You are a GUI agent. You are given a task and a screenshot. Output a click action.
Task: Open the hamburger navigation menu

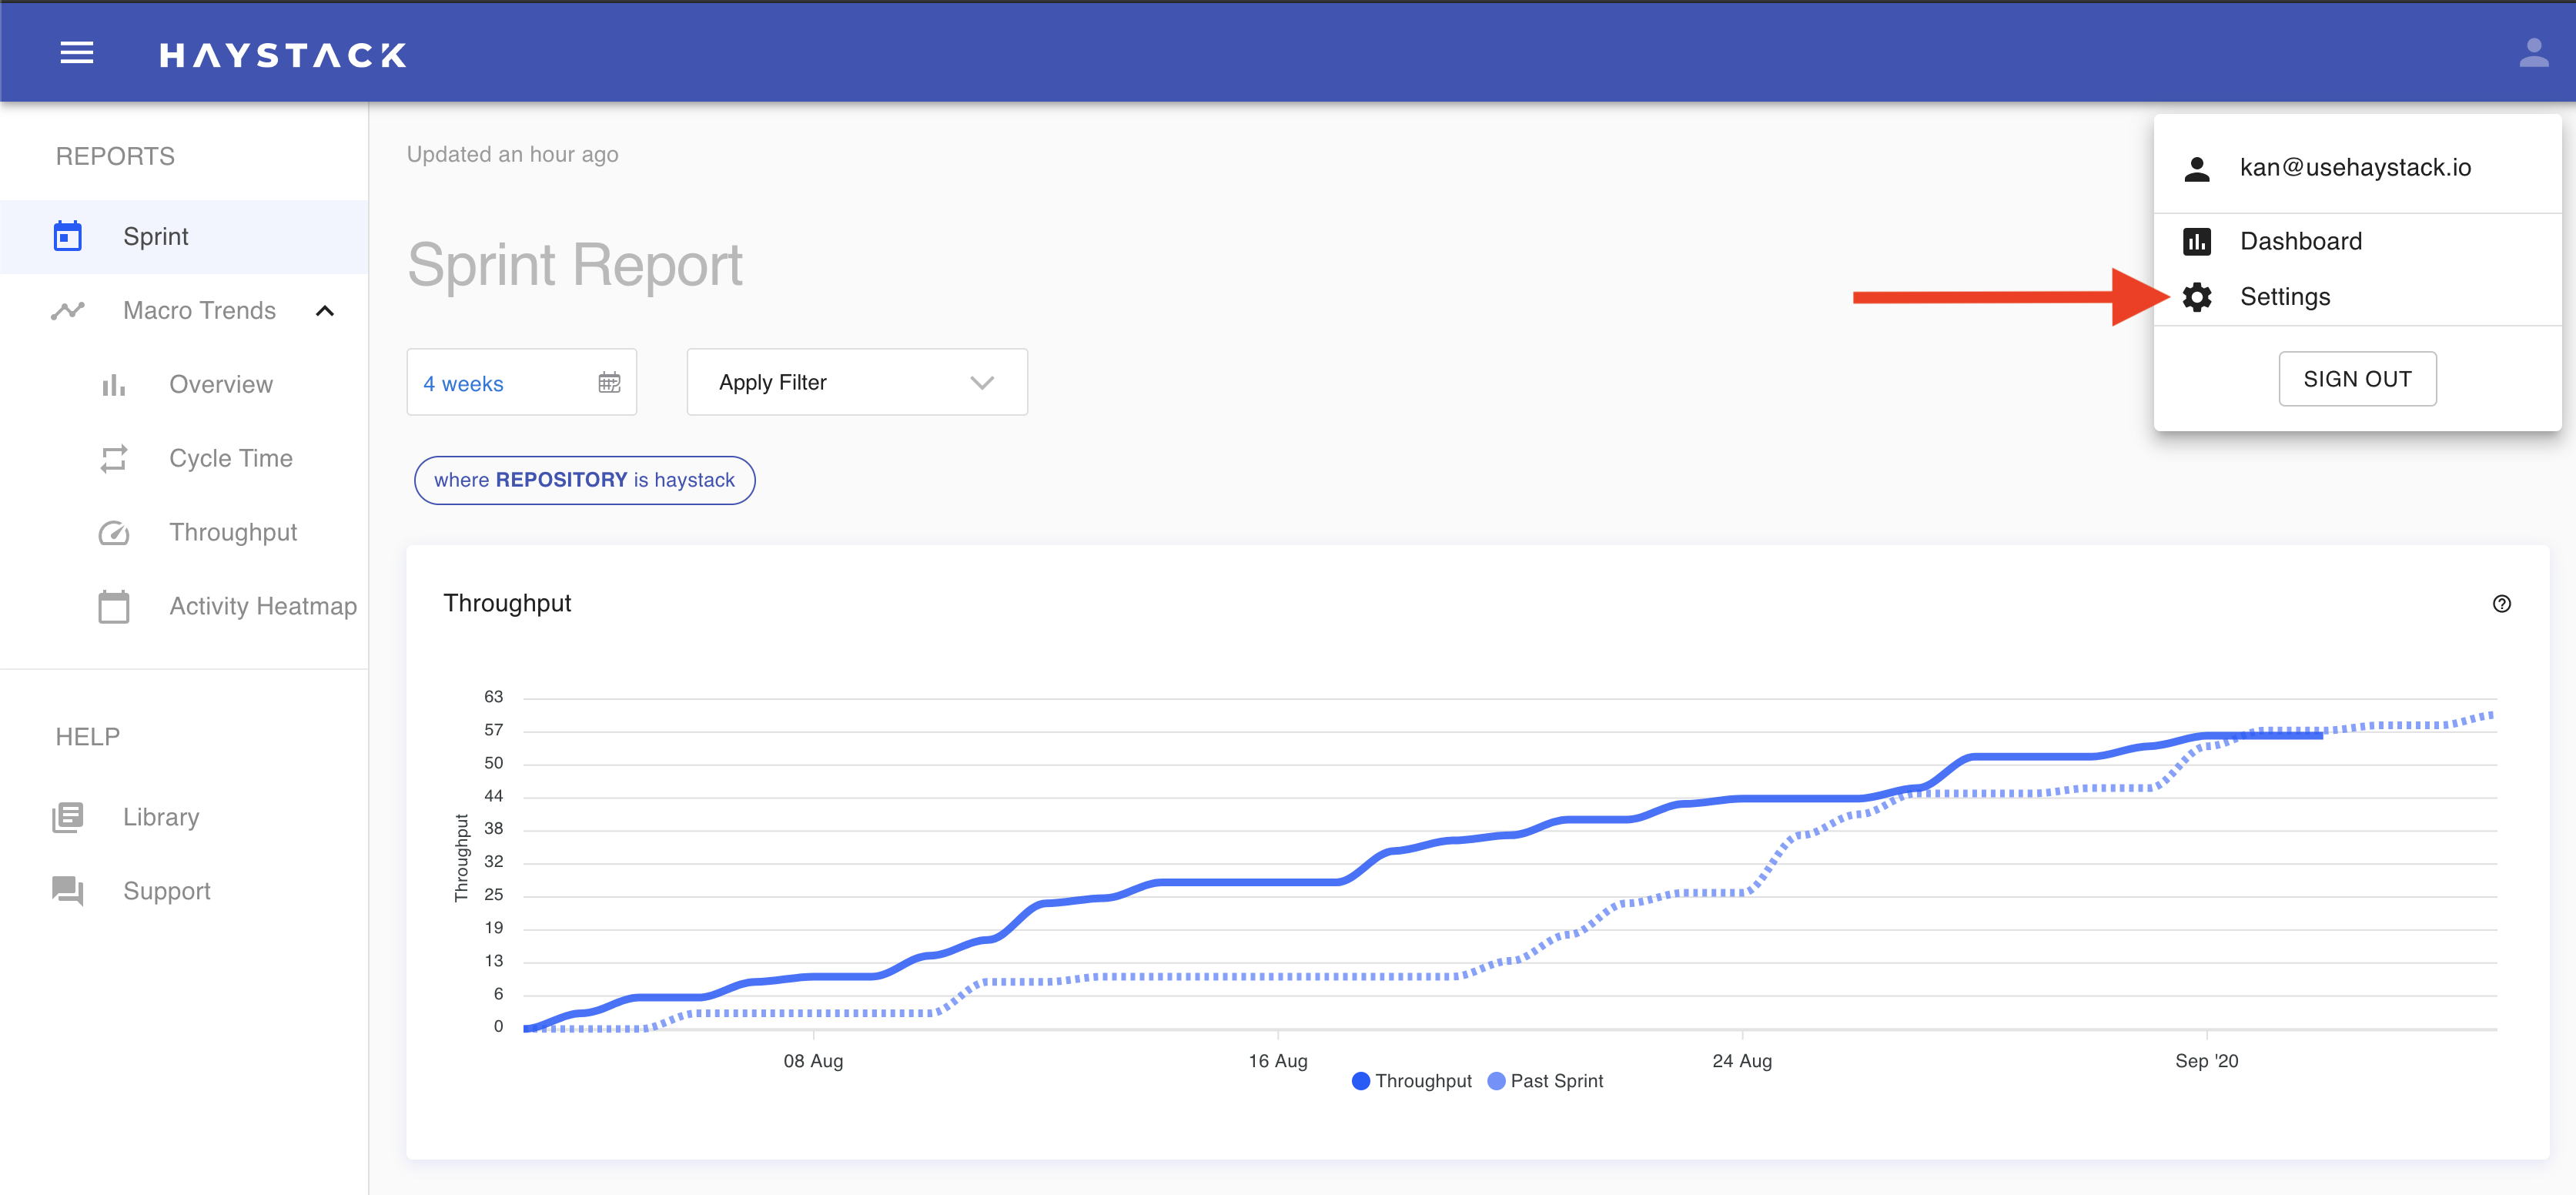point(76,53)
